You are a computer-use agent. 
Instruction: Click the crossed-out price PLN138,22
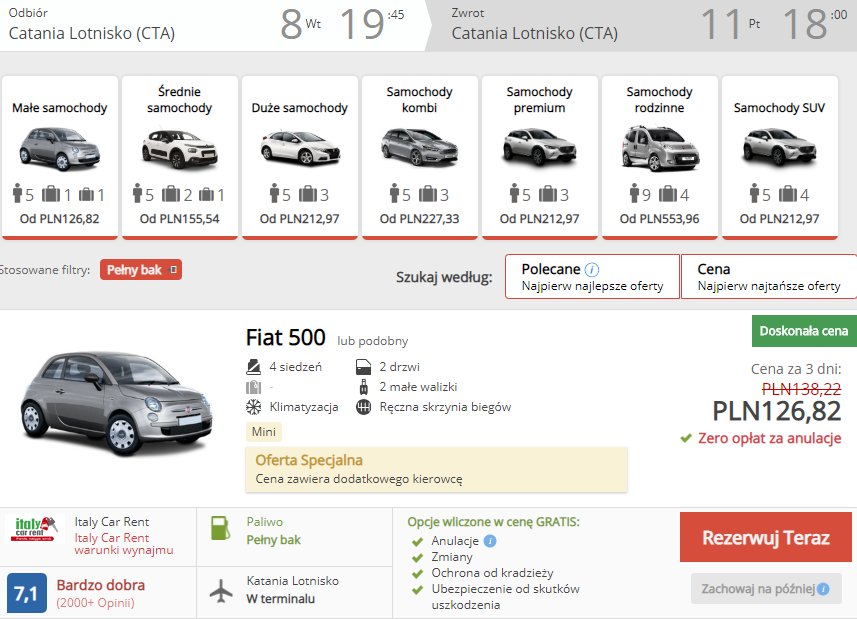tap(801, 389)
